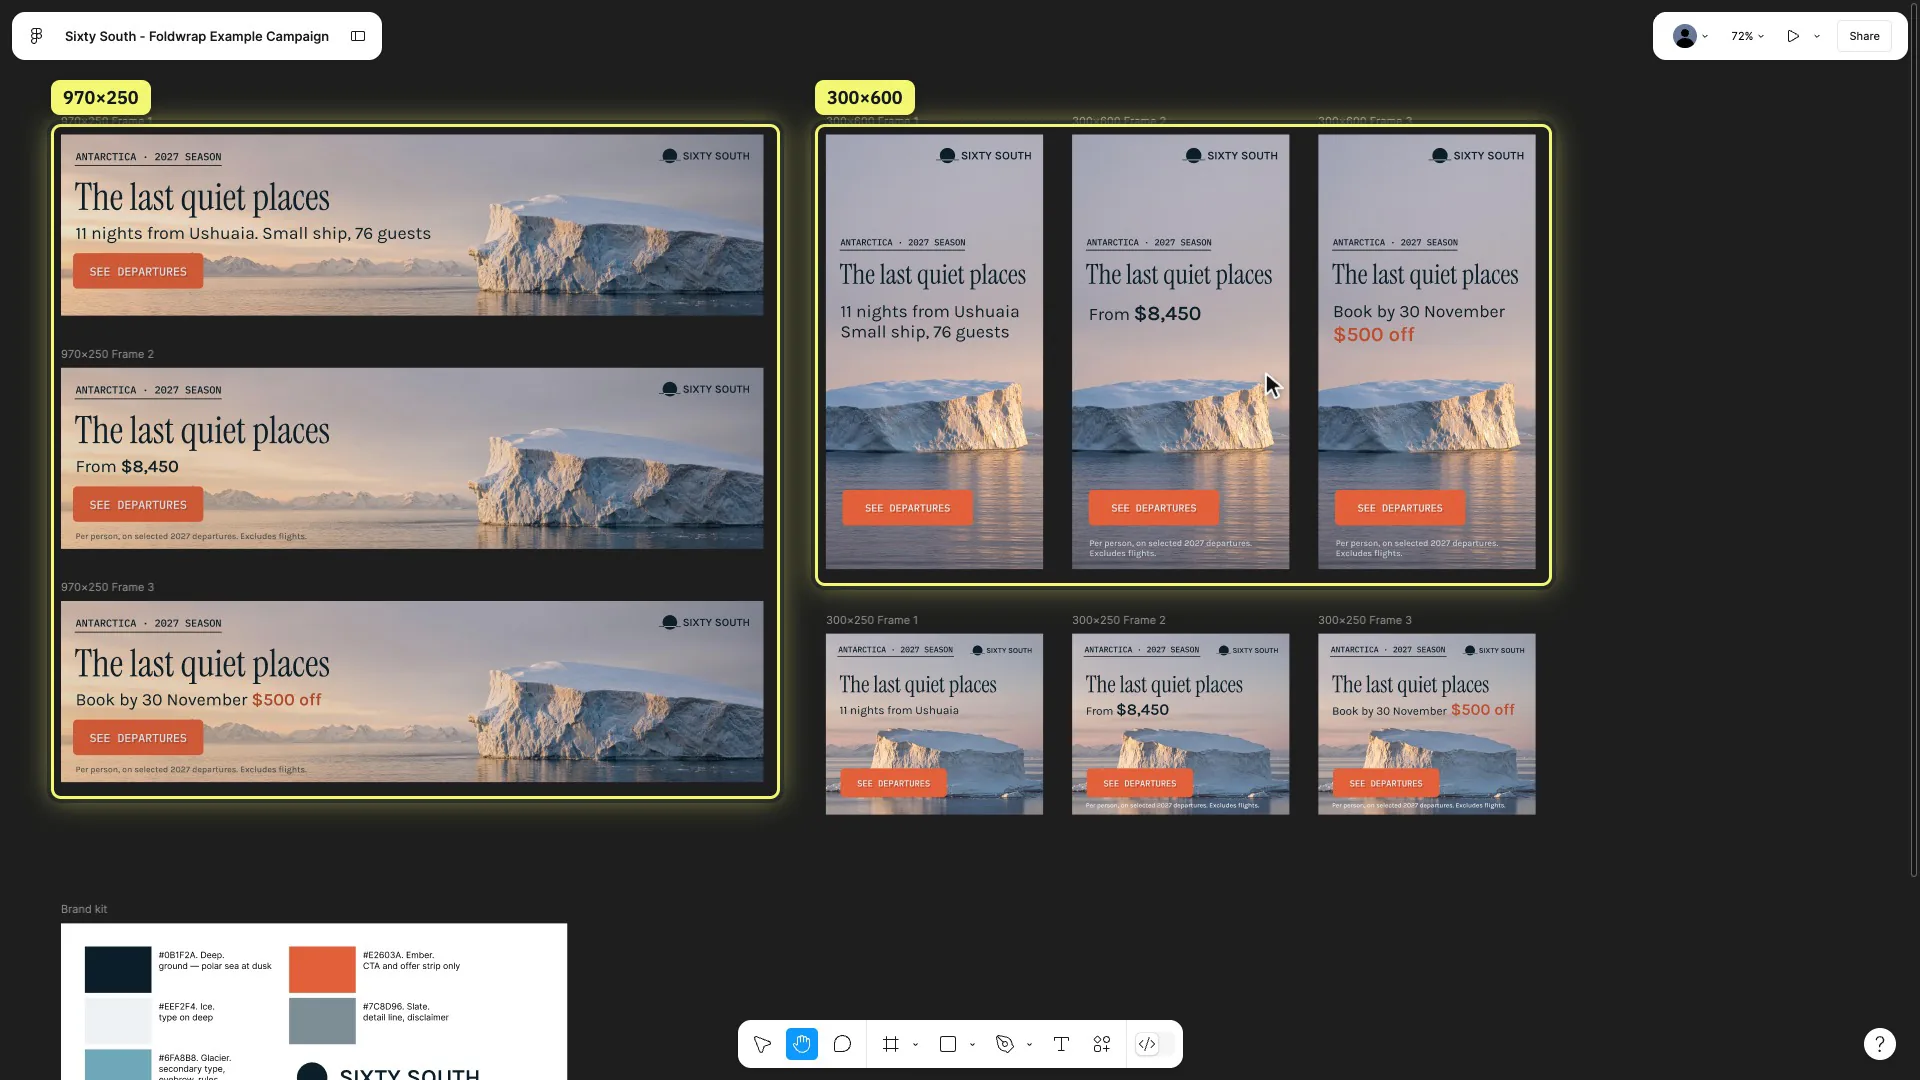The height and width of the screenshot is (1080, 1920).
Task: Click the vertical scrollbar on the canvas edge
Action: pos(1914,440)
